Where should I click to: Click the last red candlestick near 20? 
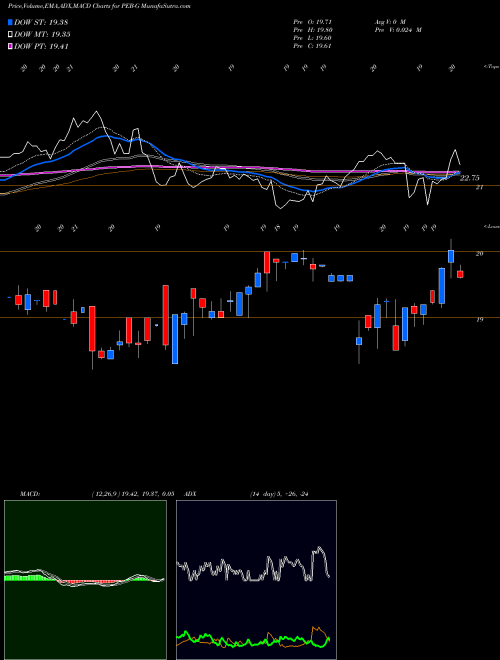coord(460,274)
